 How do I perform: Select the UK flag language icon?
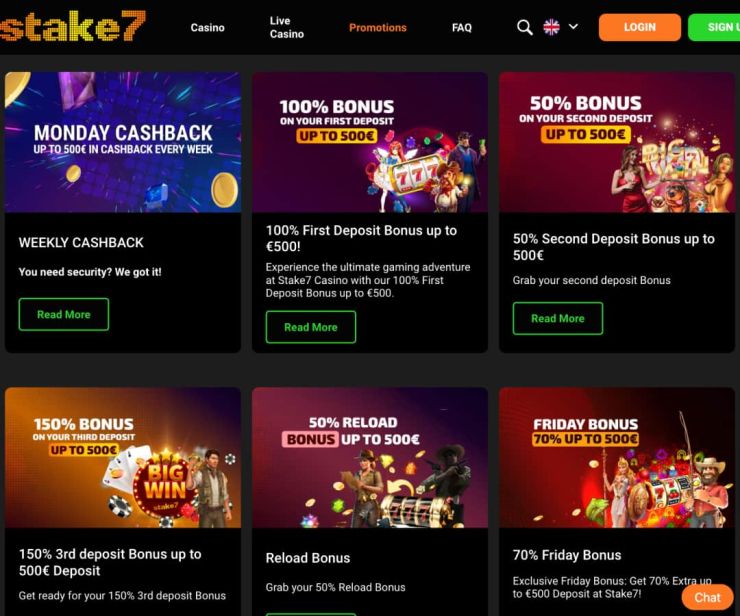tap(551, 27)
